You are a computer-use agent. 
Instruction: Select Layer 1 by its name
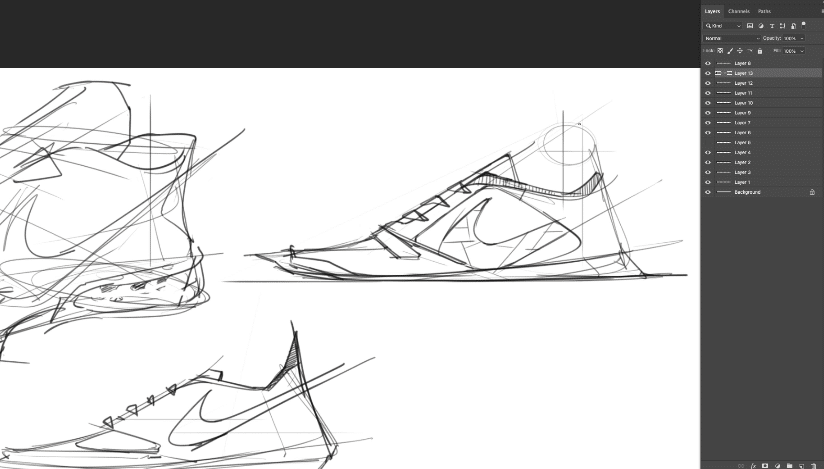click(x=743, y=182)
